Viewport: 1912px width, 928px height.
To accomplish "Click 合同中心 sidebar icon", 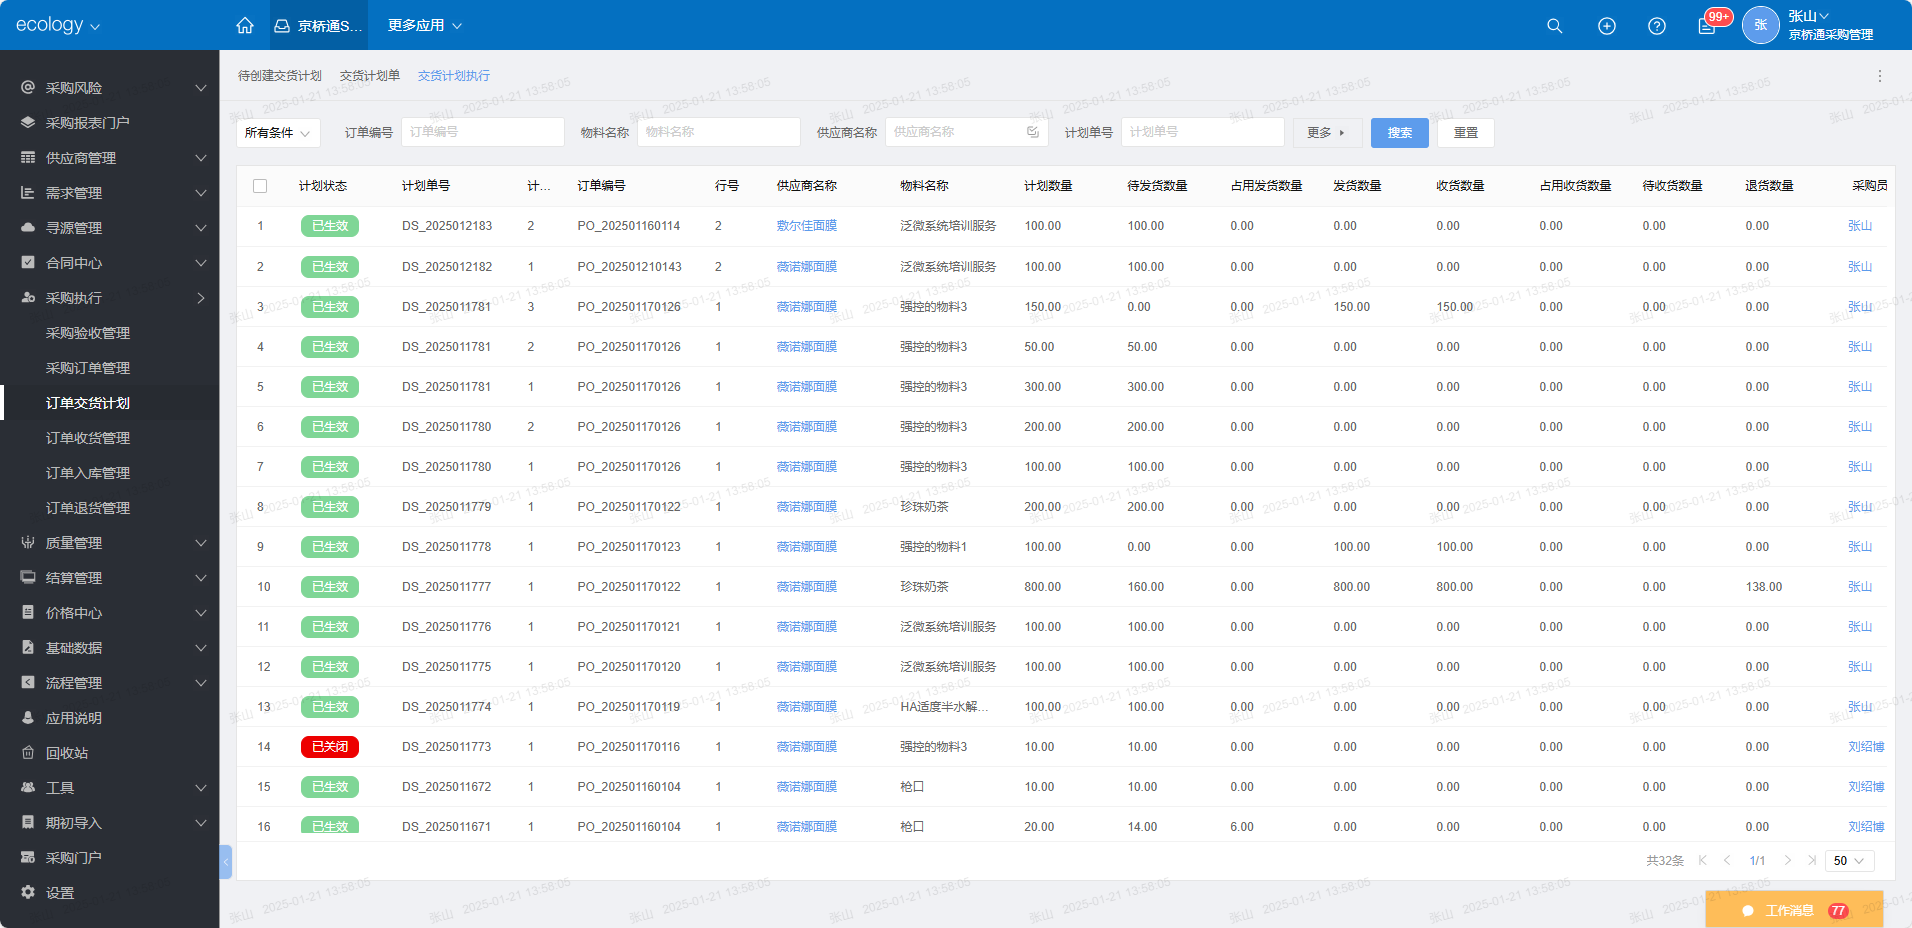I will coord(28,263).
